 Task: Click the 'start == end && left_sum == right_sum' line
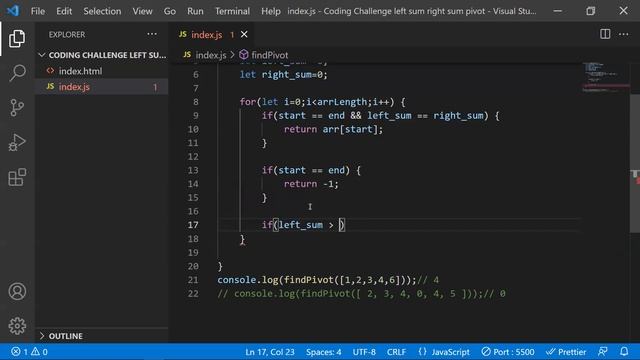click(380, 116)
